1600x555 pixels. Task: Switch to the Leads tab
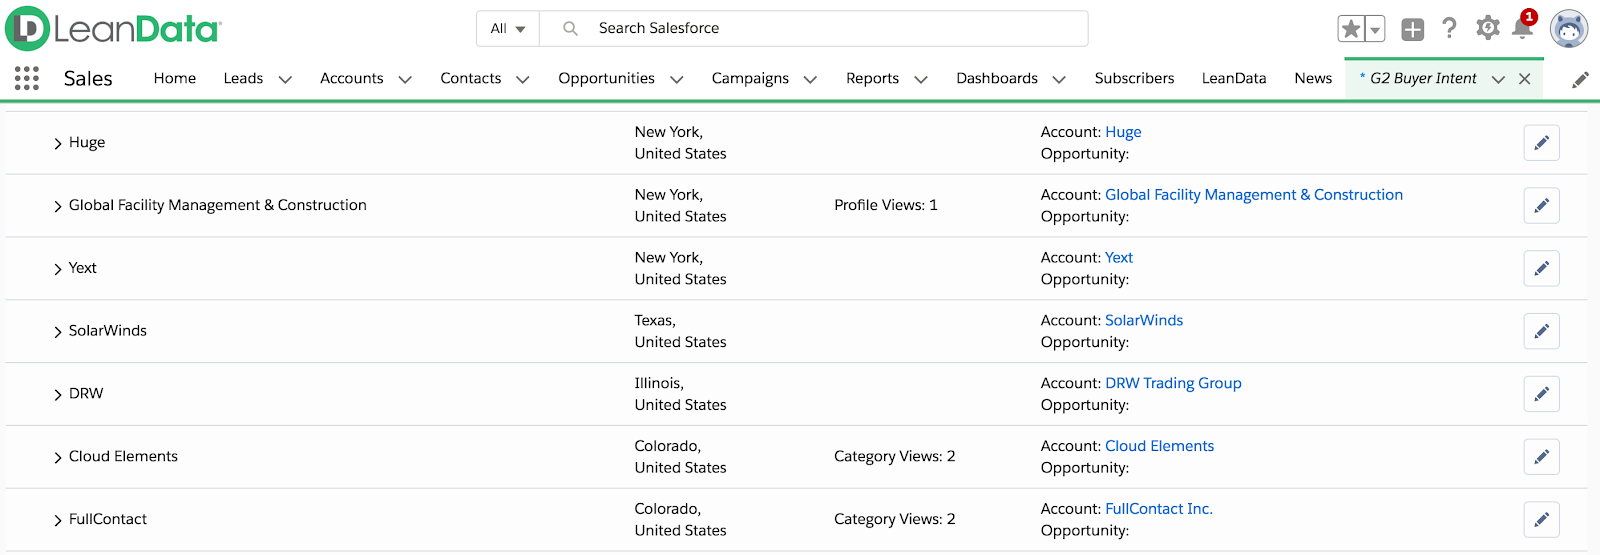243,78
